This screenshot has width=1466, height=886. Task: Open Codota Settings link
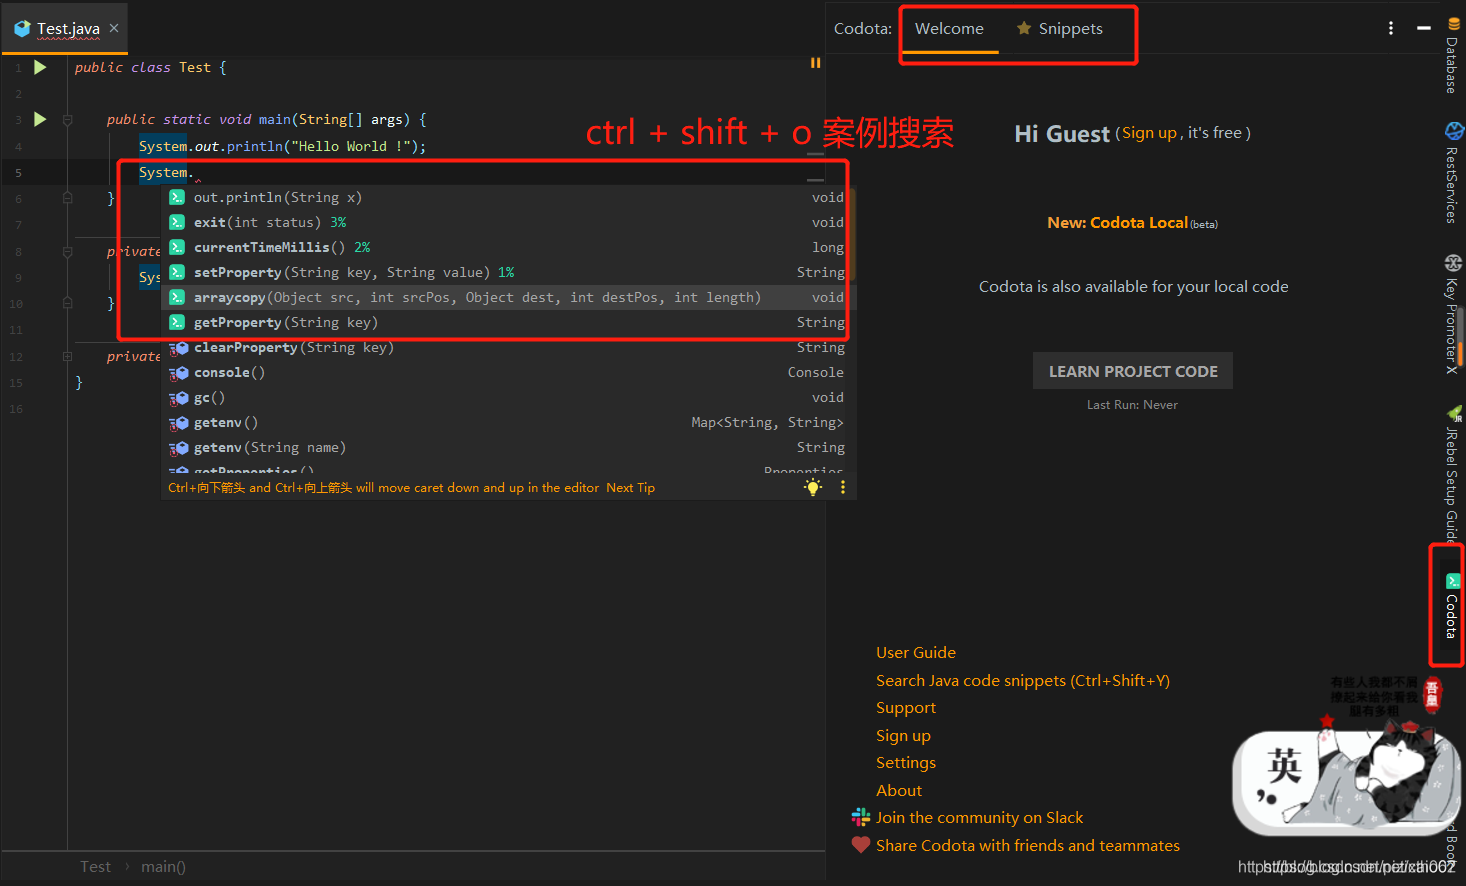[x=906, y=762]
